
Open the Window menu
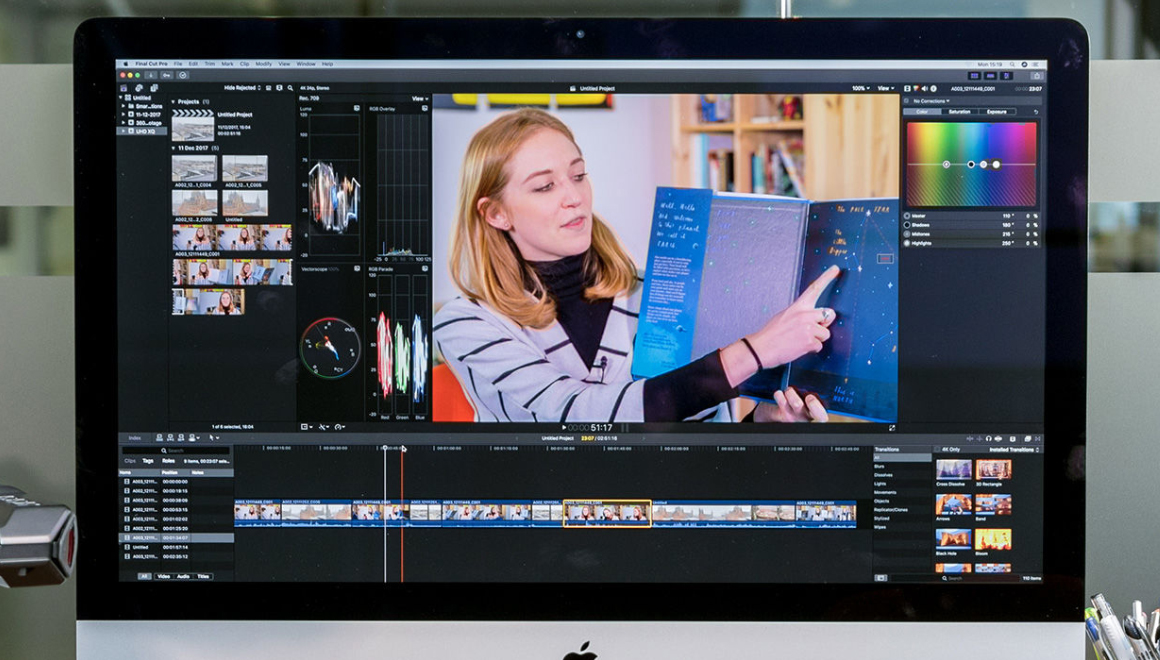click(x=306, y=64)
